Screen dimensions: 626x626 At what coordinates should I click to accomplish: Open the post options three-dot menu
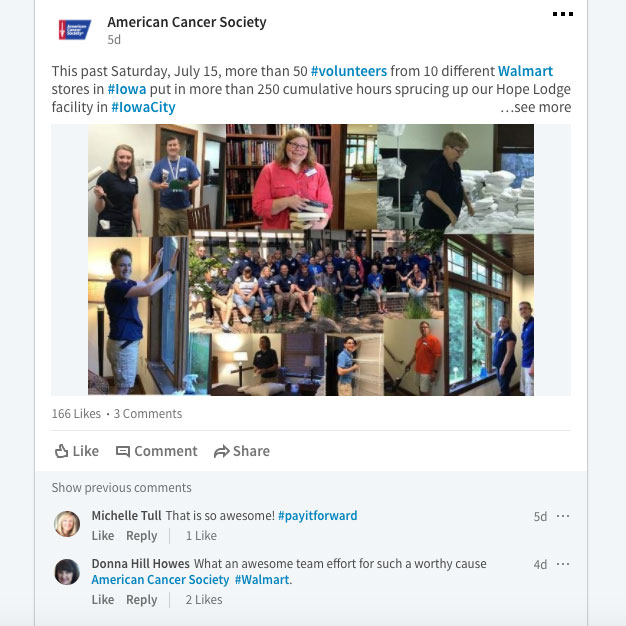tap(563, 14)
